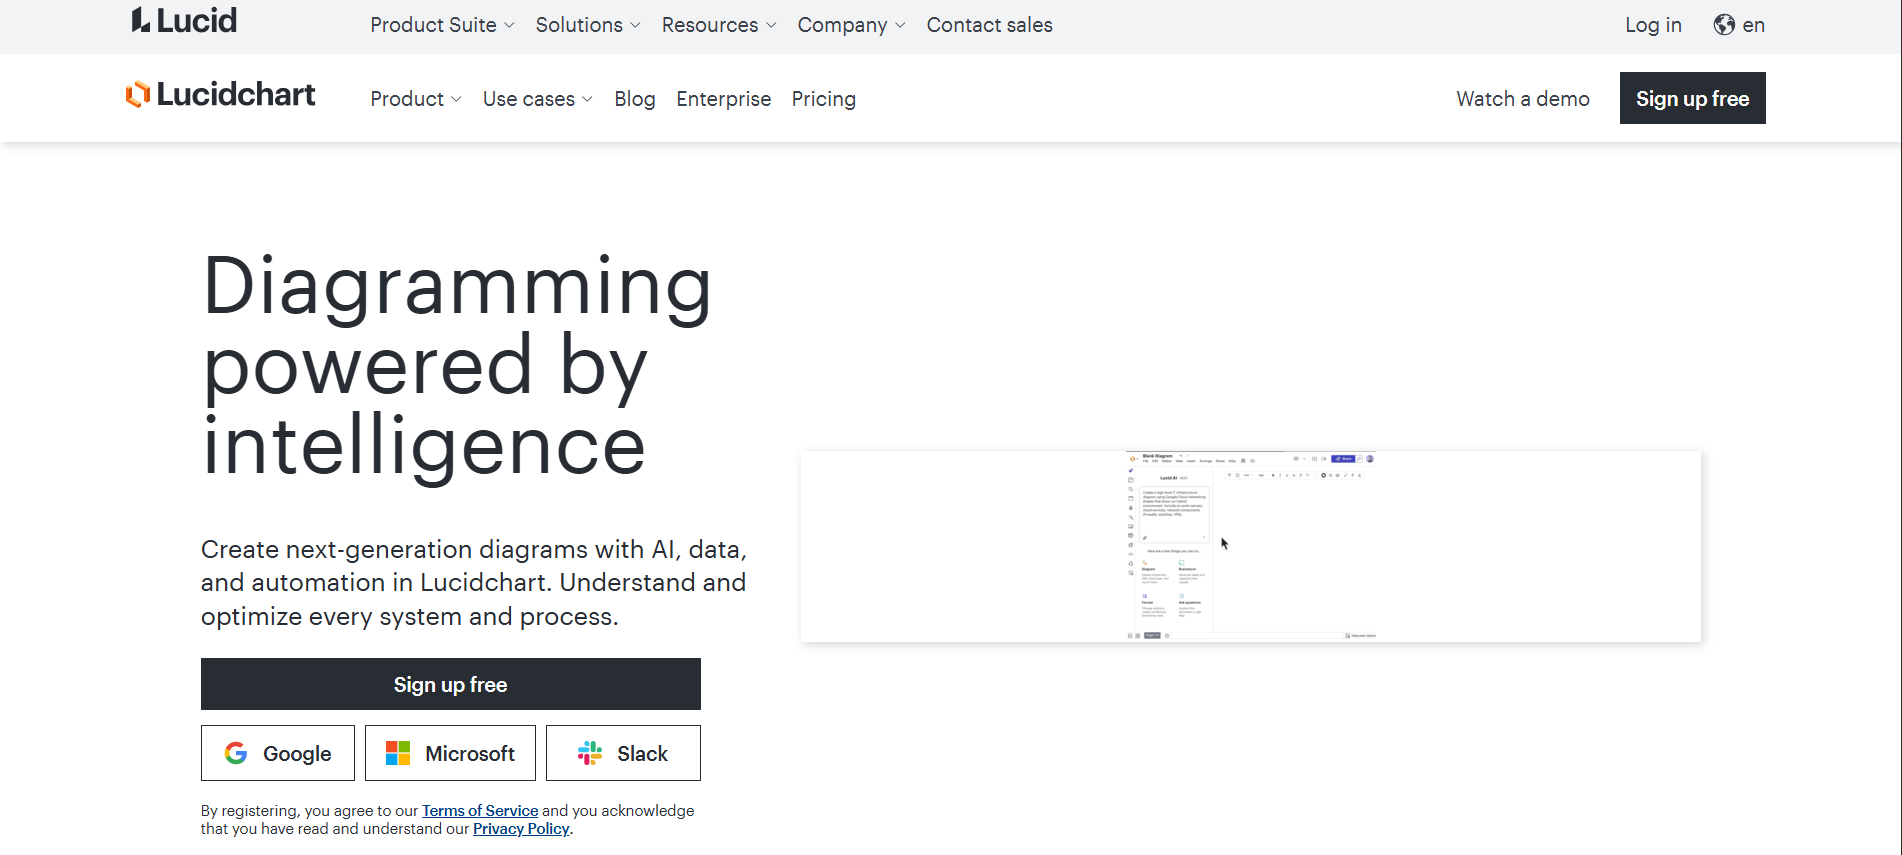Click the Slack logo icon
1902x855 pixels.
point(590,753)
